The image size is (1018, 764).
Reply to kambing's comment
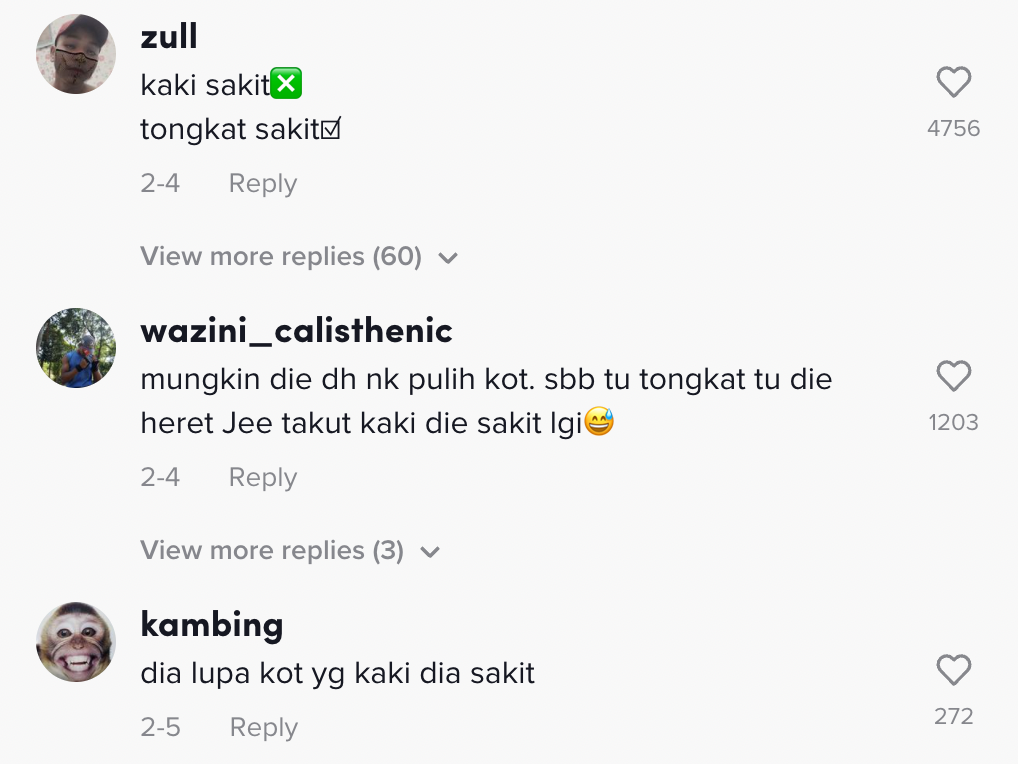pos(264,728)
